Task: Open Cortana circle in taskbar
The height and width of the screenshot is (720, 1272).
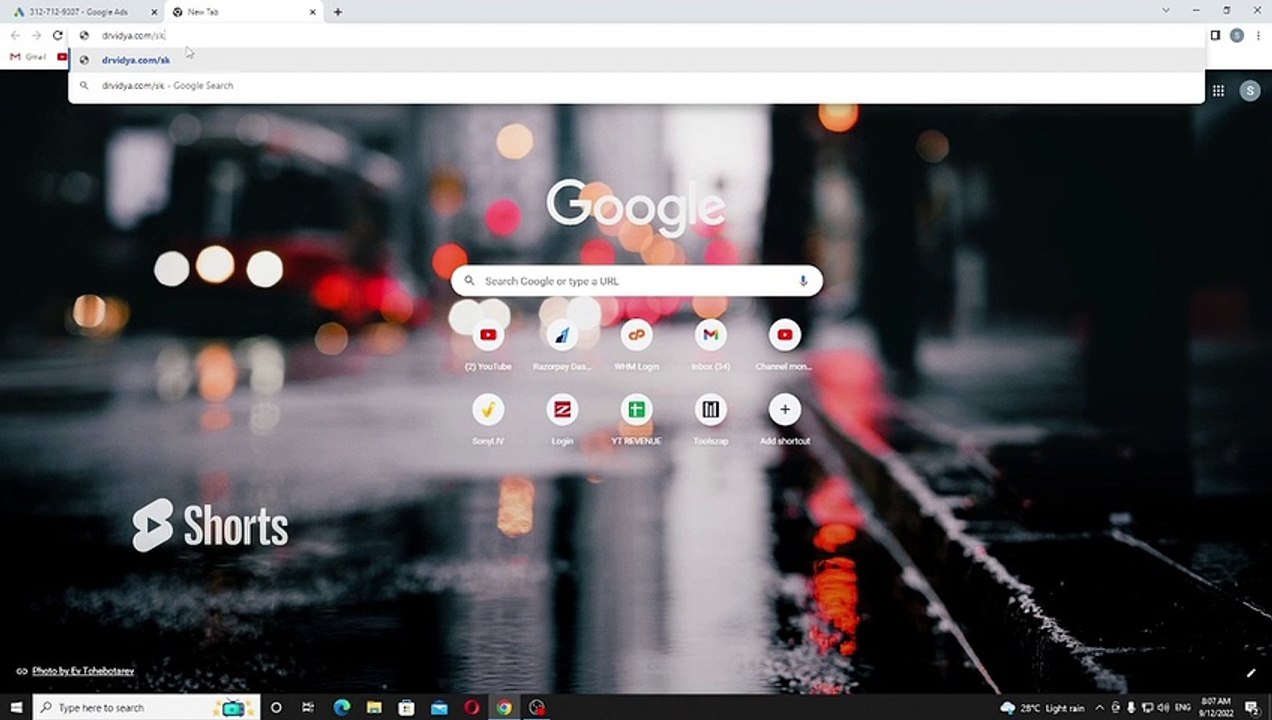Action: [276, 707]
